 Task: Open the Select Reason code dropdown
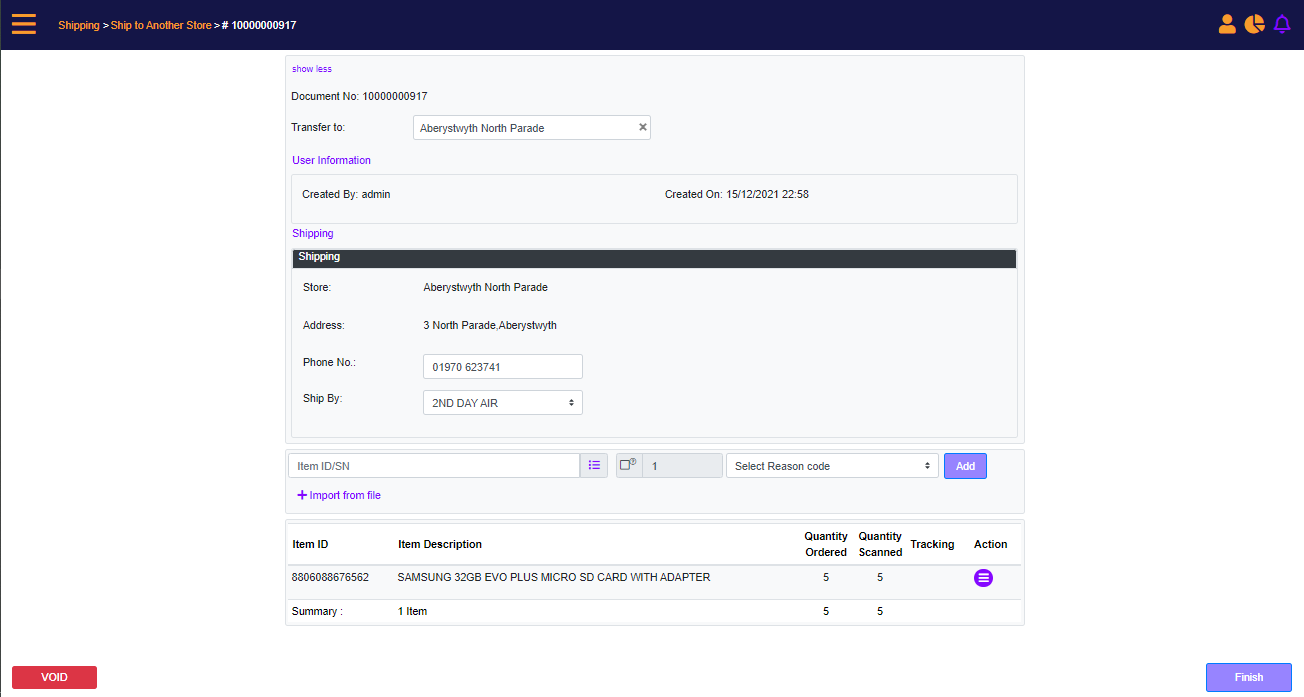point(832,466)
